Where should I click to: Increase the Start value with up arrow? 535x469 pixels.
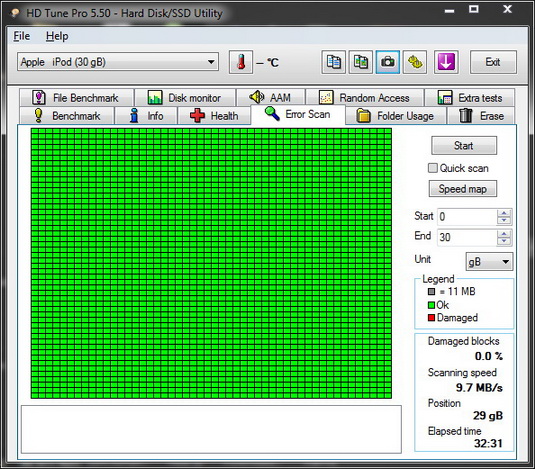[x=504, y=213]
